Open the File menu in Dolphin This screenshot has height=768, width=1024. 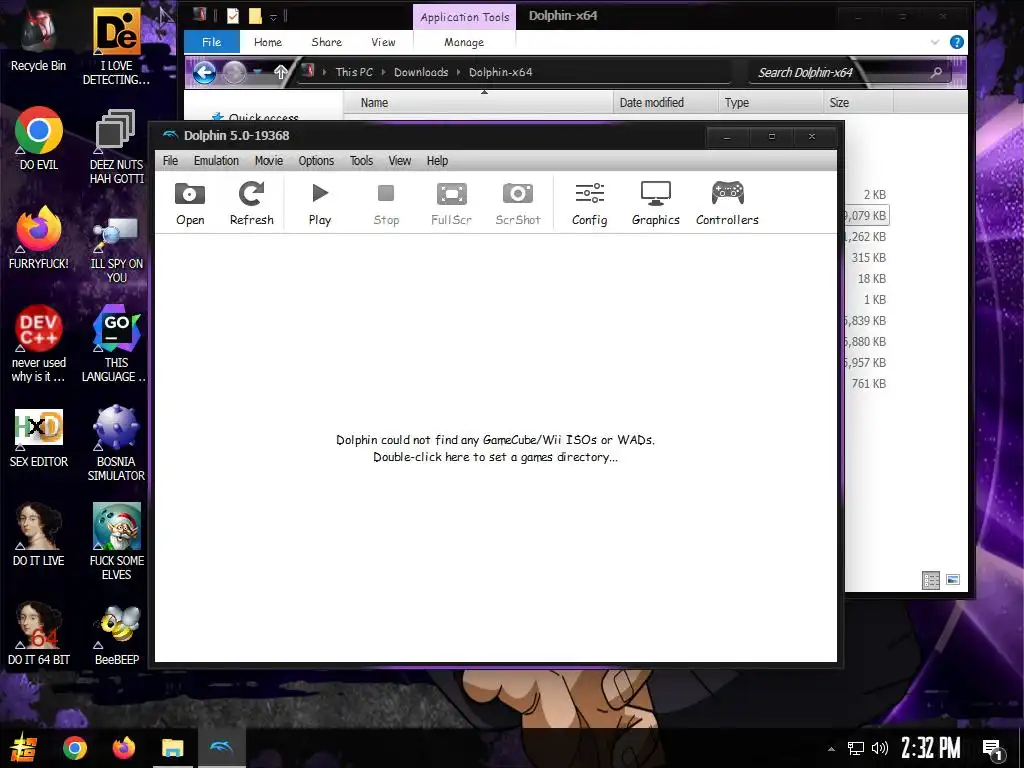click(x=170, y=161)
